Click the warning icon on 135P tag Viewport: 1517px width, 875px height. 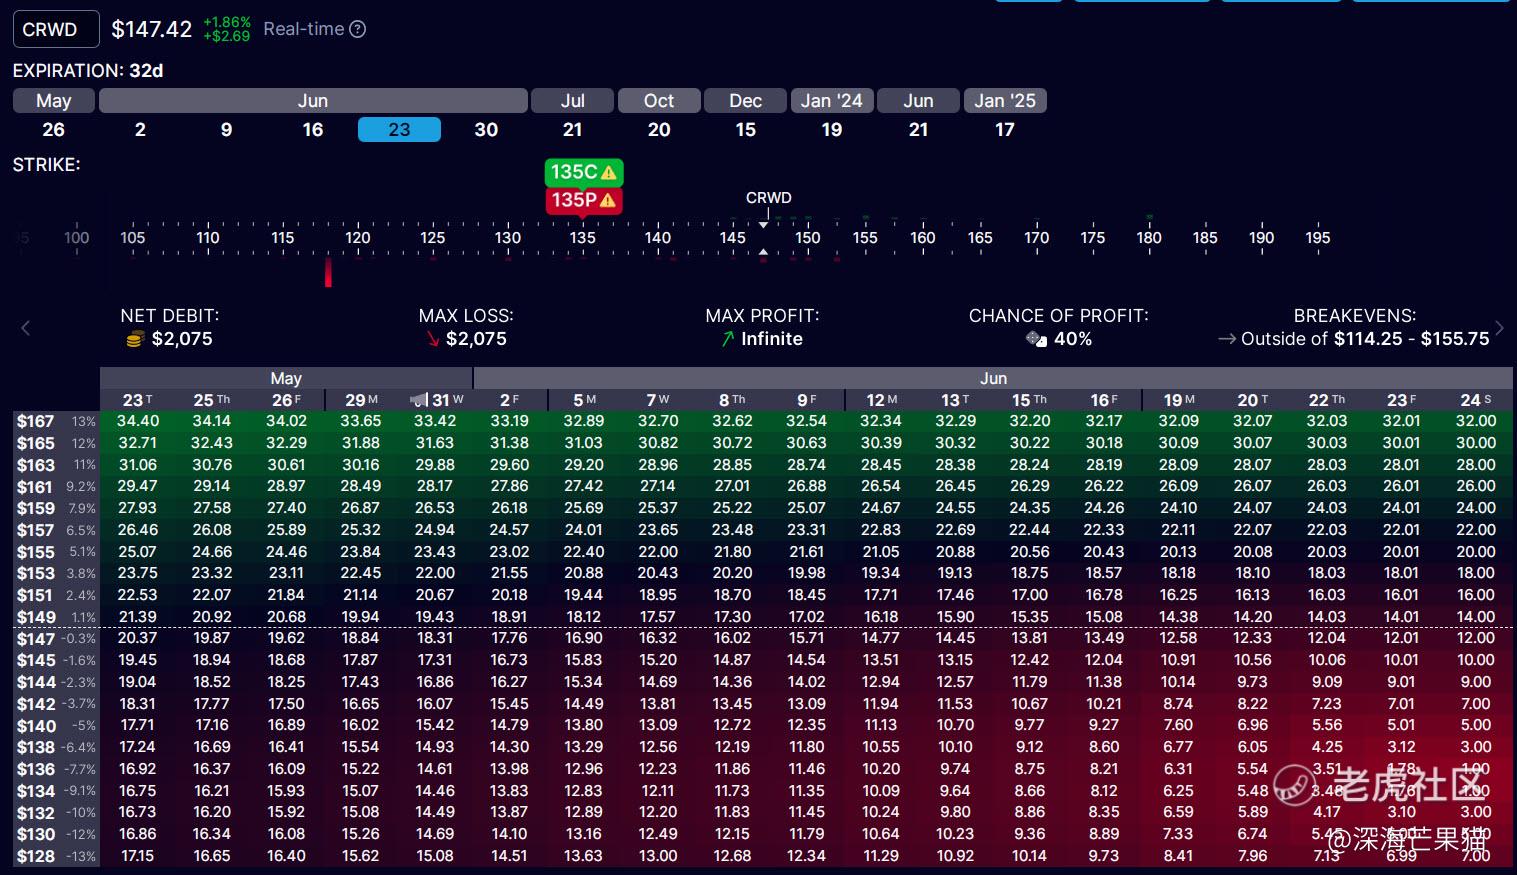607,200
